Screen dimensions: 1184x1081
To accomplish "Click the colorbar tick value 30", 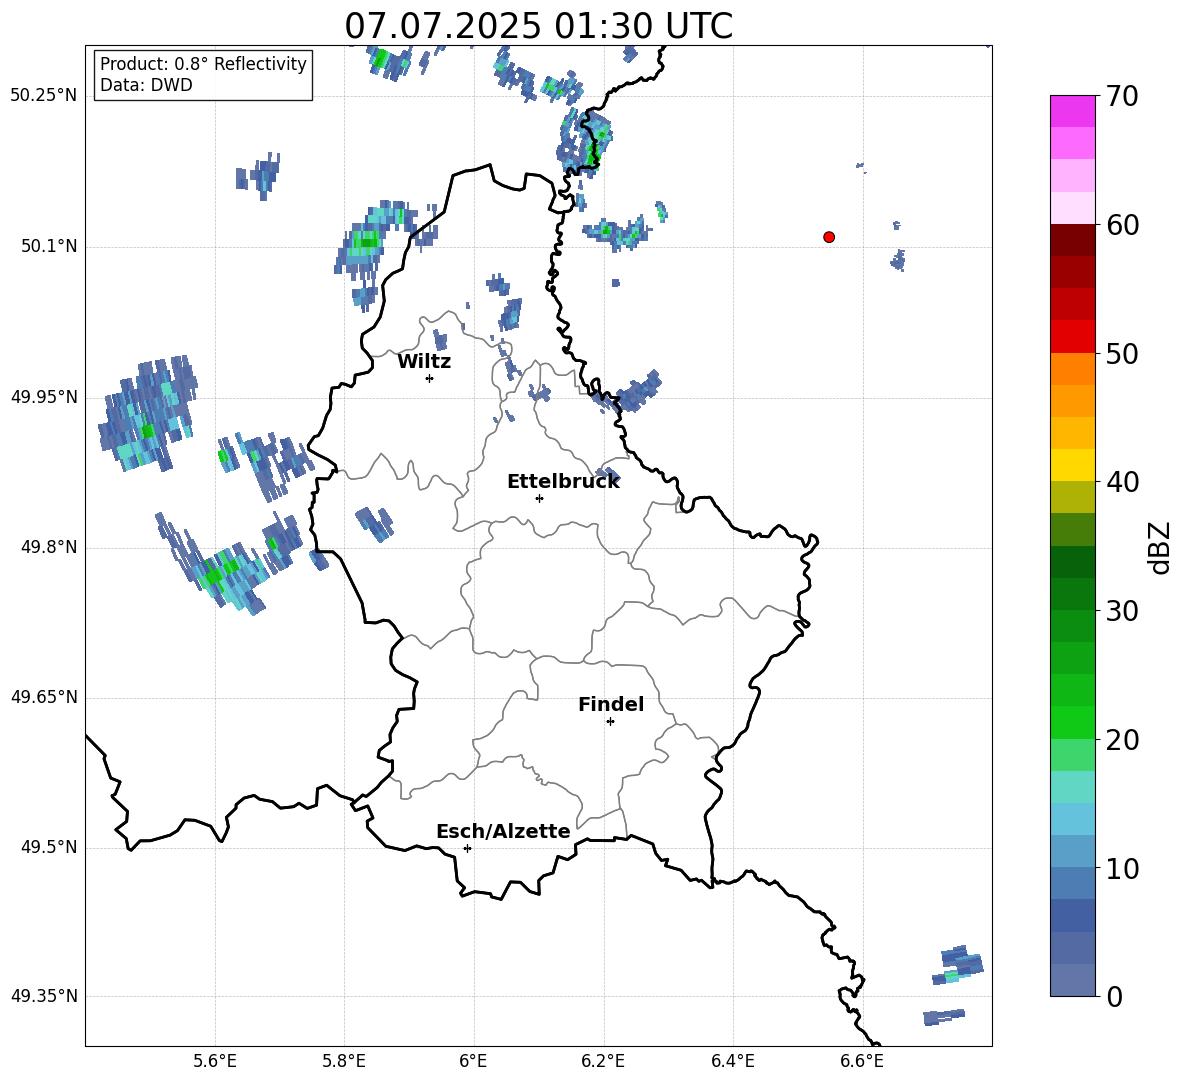I will (x=1122, y=611).
